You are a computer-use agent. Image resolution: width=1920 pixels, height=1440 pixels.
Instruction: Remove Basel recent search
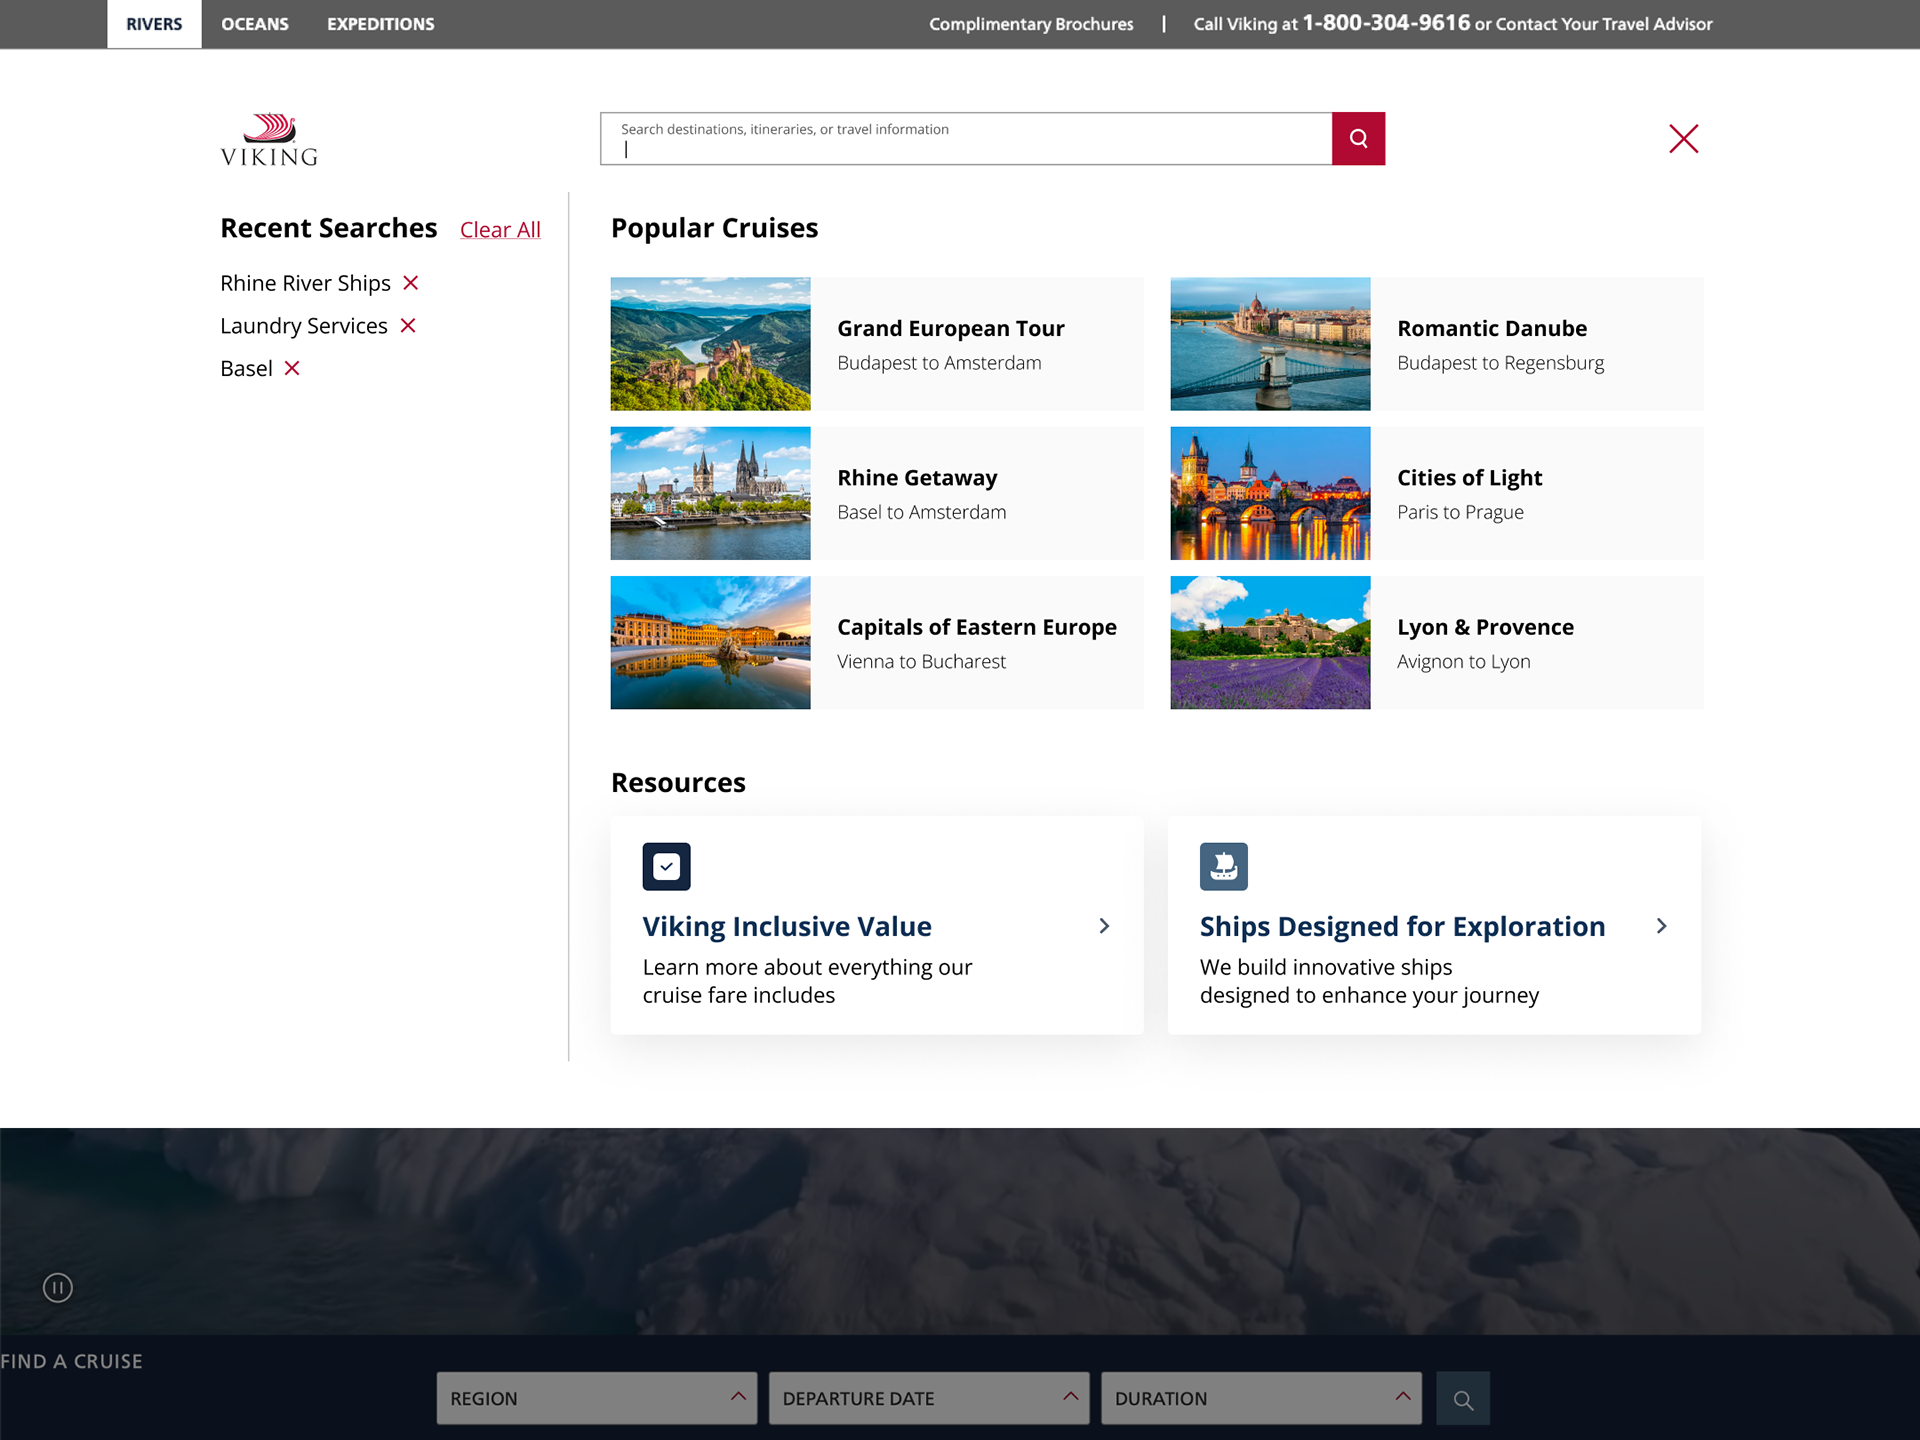click(292, 368)
